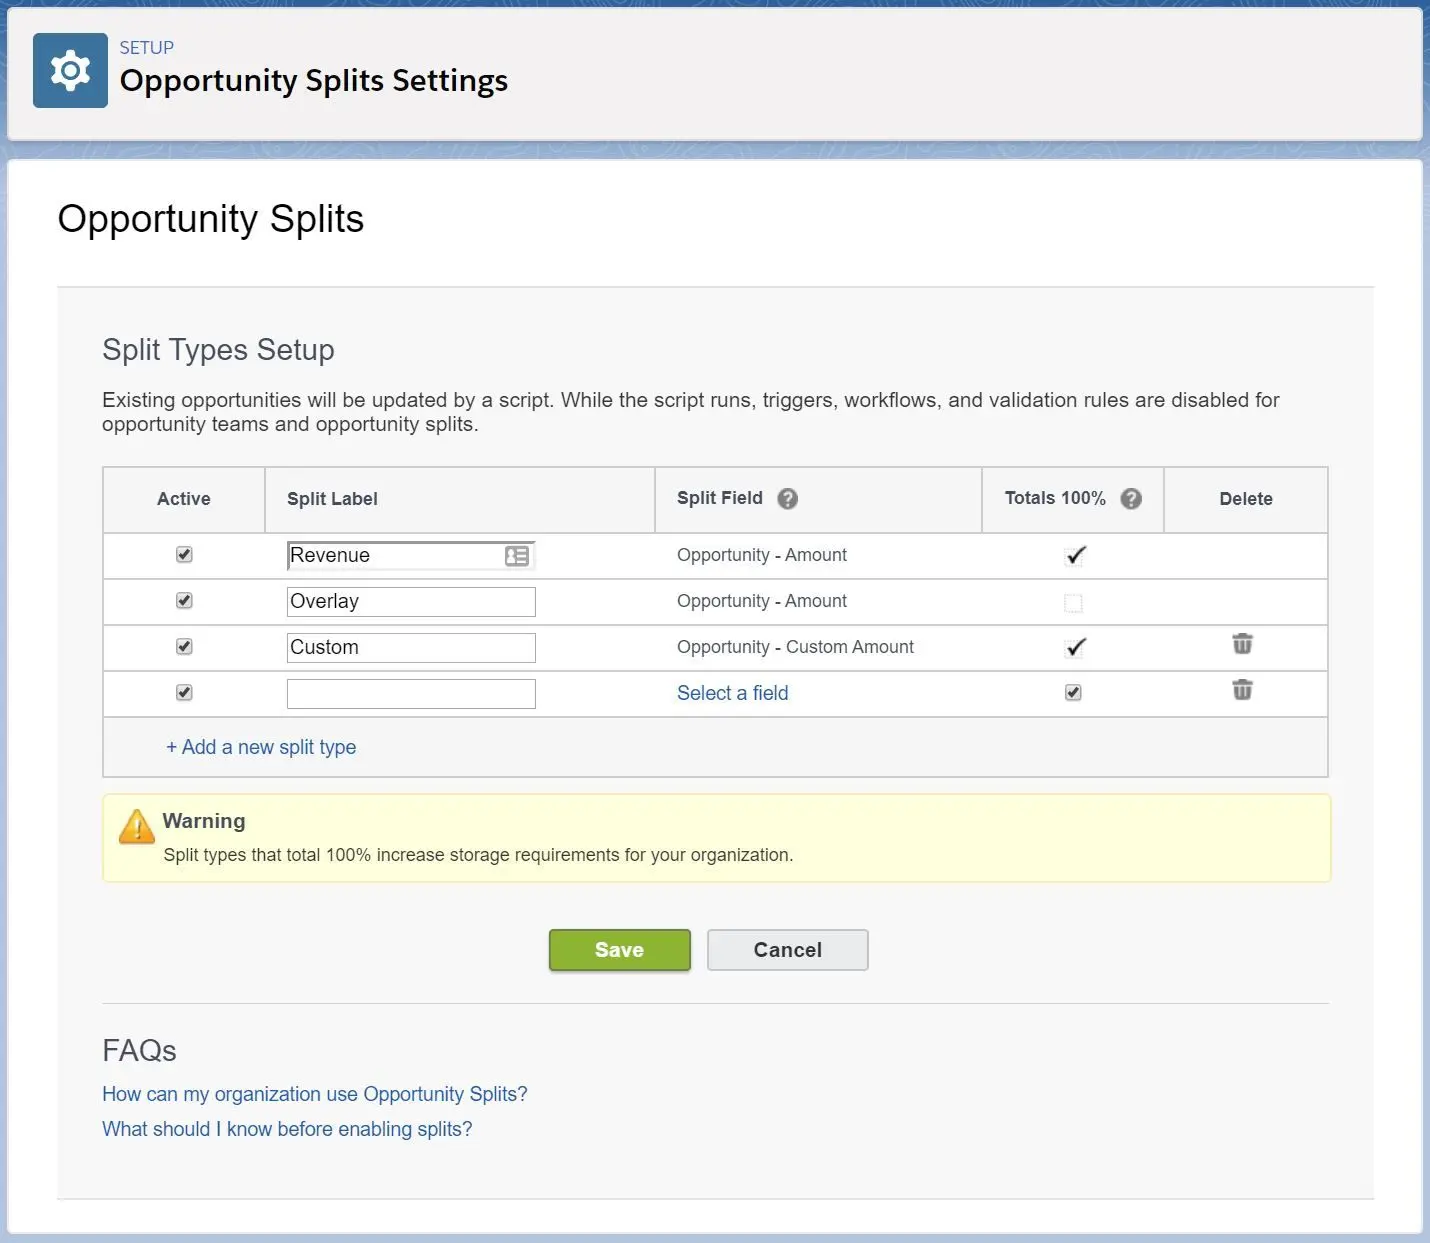
Task: Click Revenue row Totals 100% checkmark
Action: click(x=1075, y=555)
